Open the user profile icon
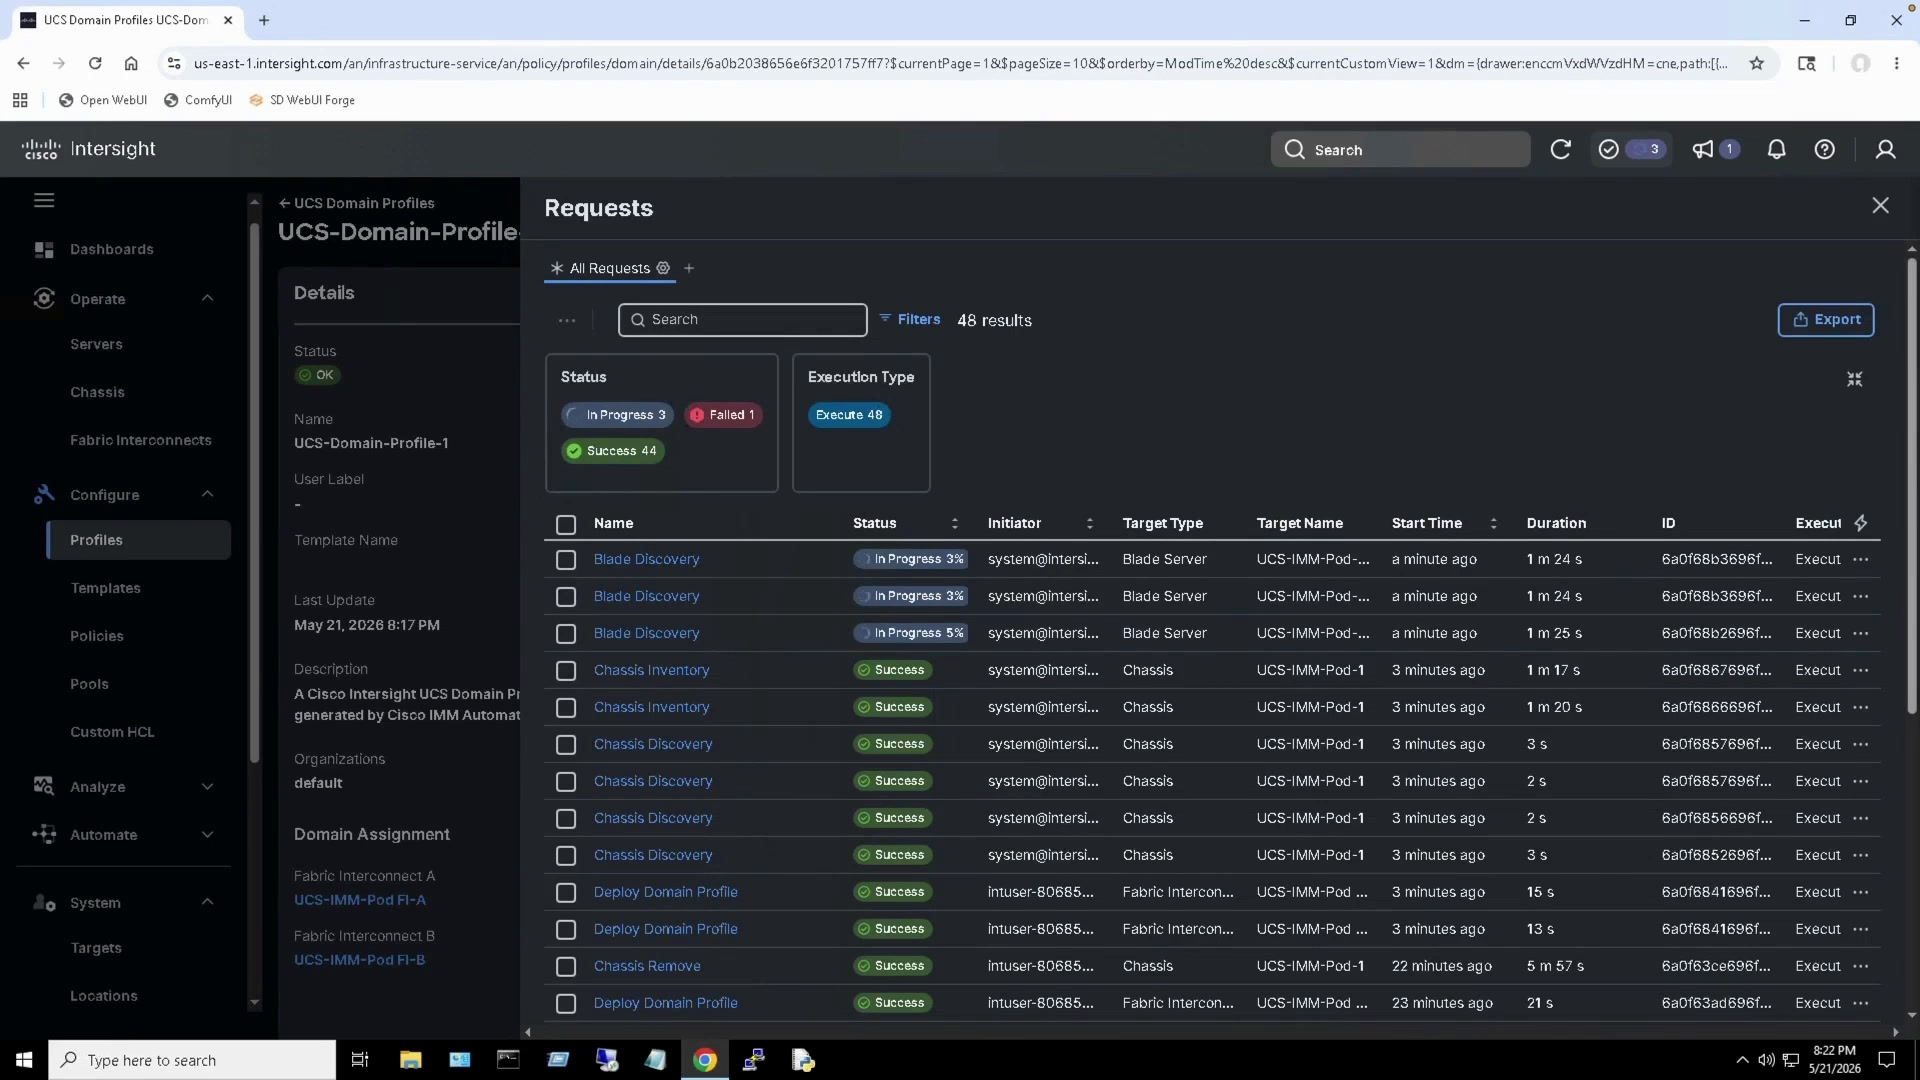Screen dimensions: 1920x1080 1885,150
